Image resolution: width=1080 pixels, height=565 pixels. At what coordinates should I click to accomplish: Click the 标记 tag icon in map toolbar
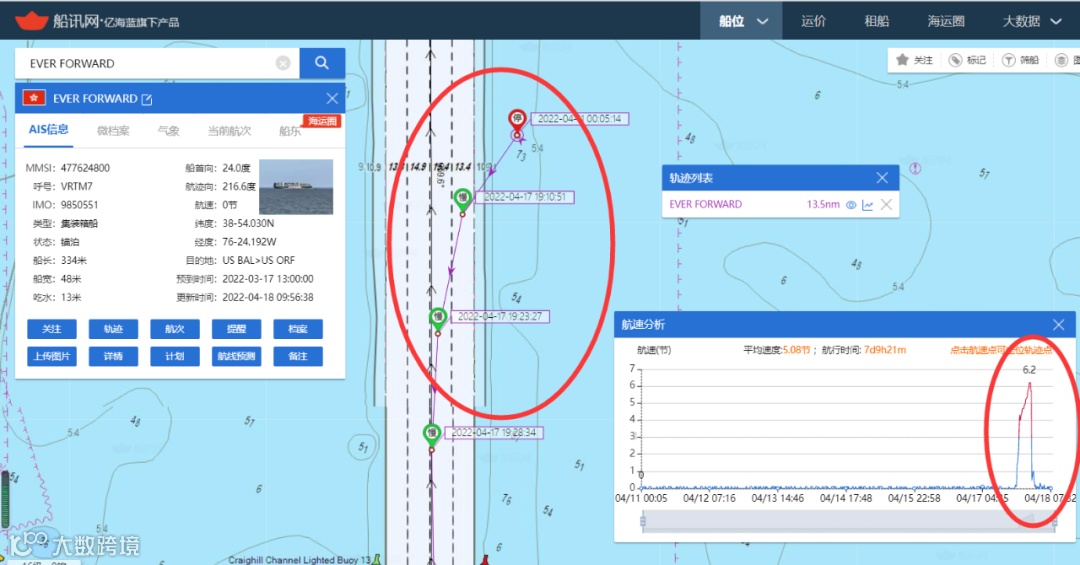(955, 61)
